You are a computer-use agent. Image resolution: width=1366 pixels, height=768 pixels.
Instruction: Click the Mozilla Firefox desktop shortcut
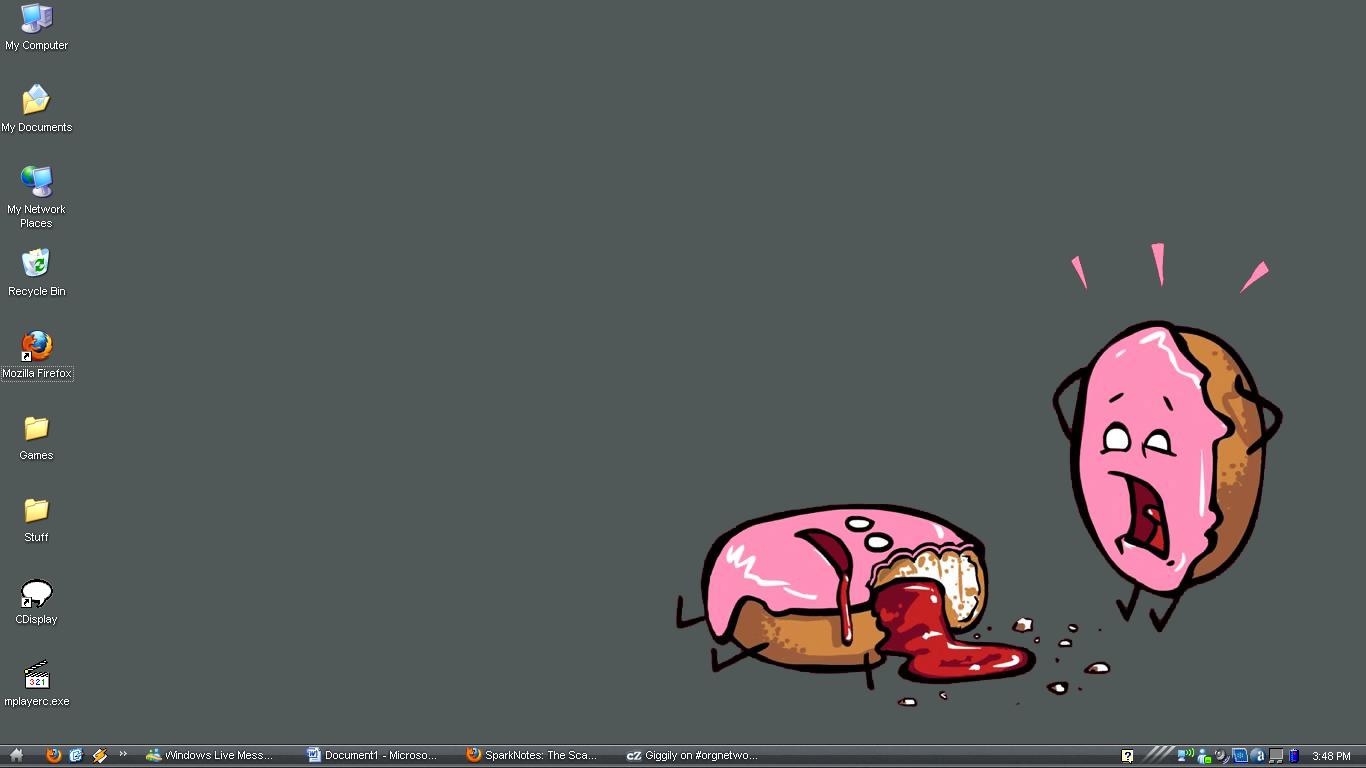point(36,347)
